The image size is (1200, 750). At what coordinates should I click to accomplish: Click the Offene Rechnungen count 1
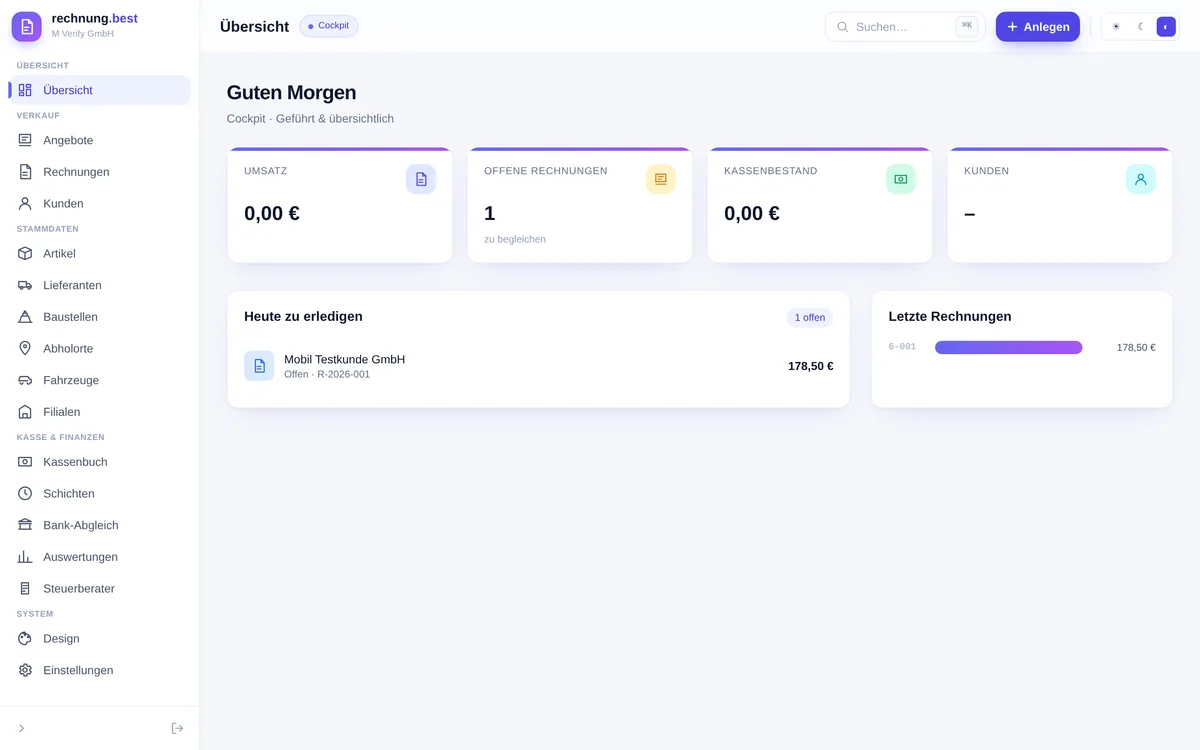490,213
